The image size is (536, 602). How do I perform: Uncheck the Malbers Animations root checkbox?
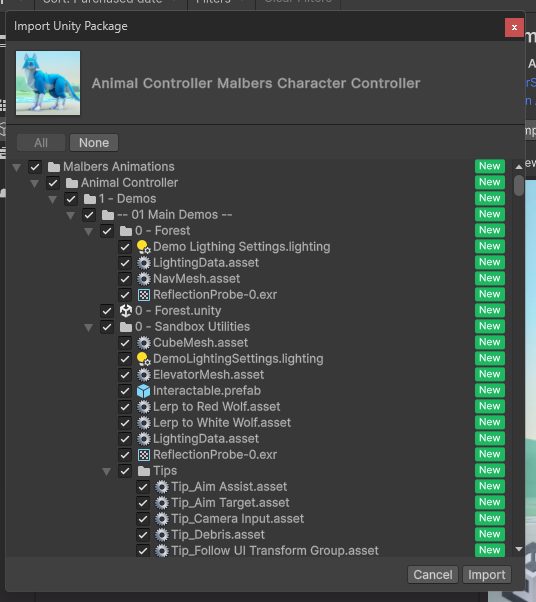35,167
